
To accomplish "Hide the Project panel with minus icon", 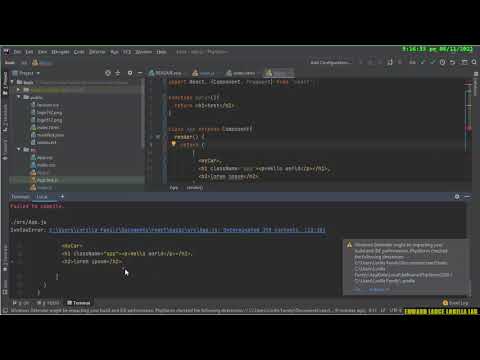I will pyautogui.click(x=140, y=73).
